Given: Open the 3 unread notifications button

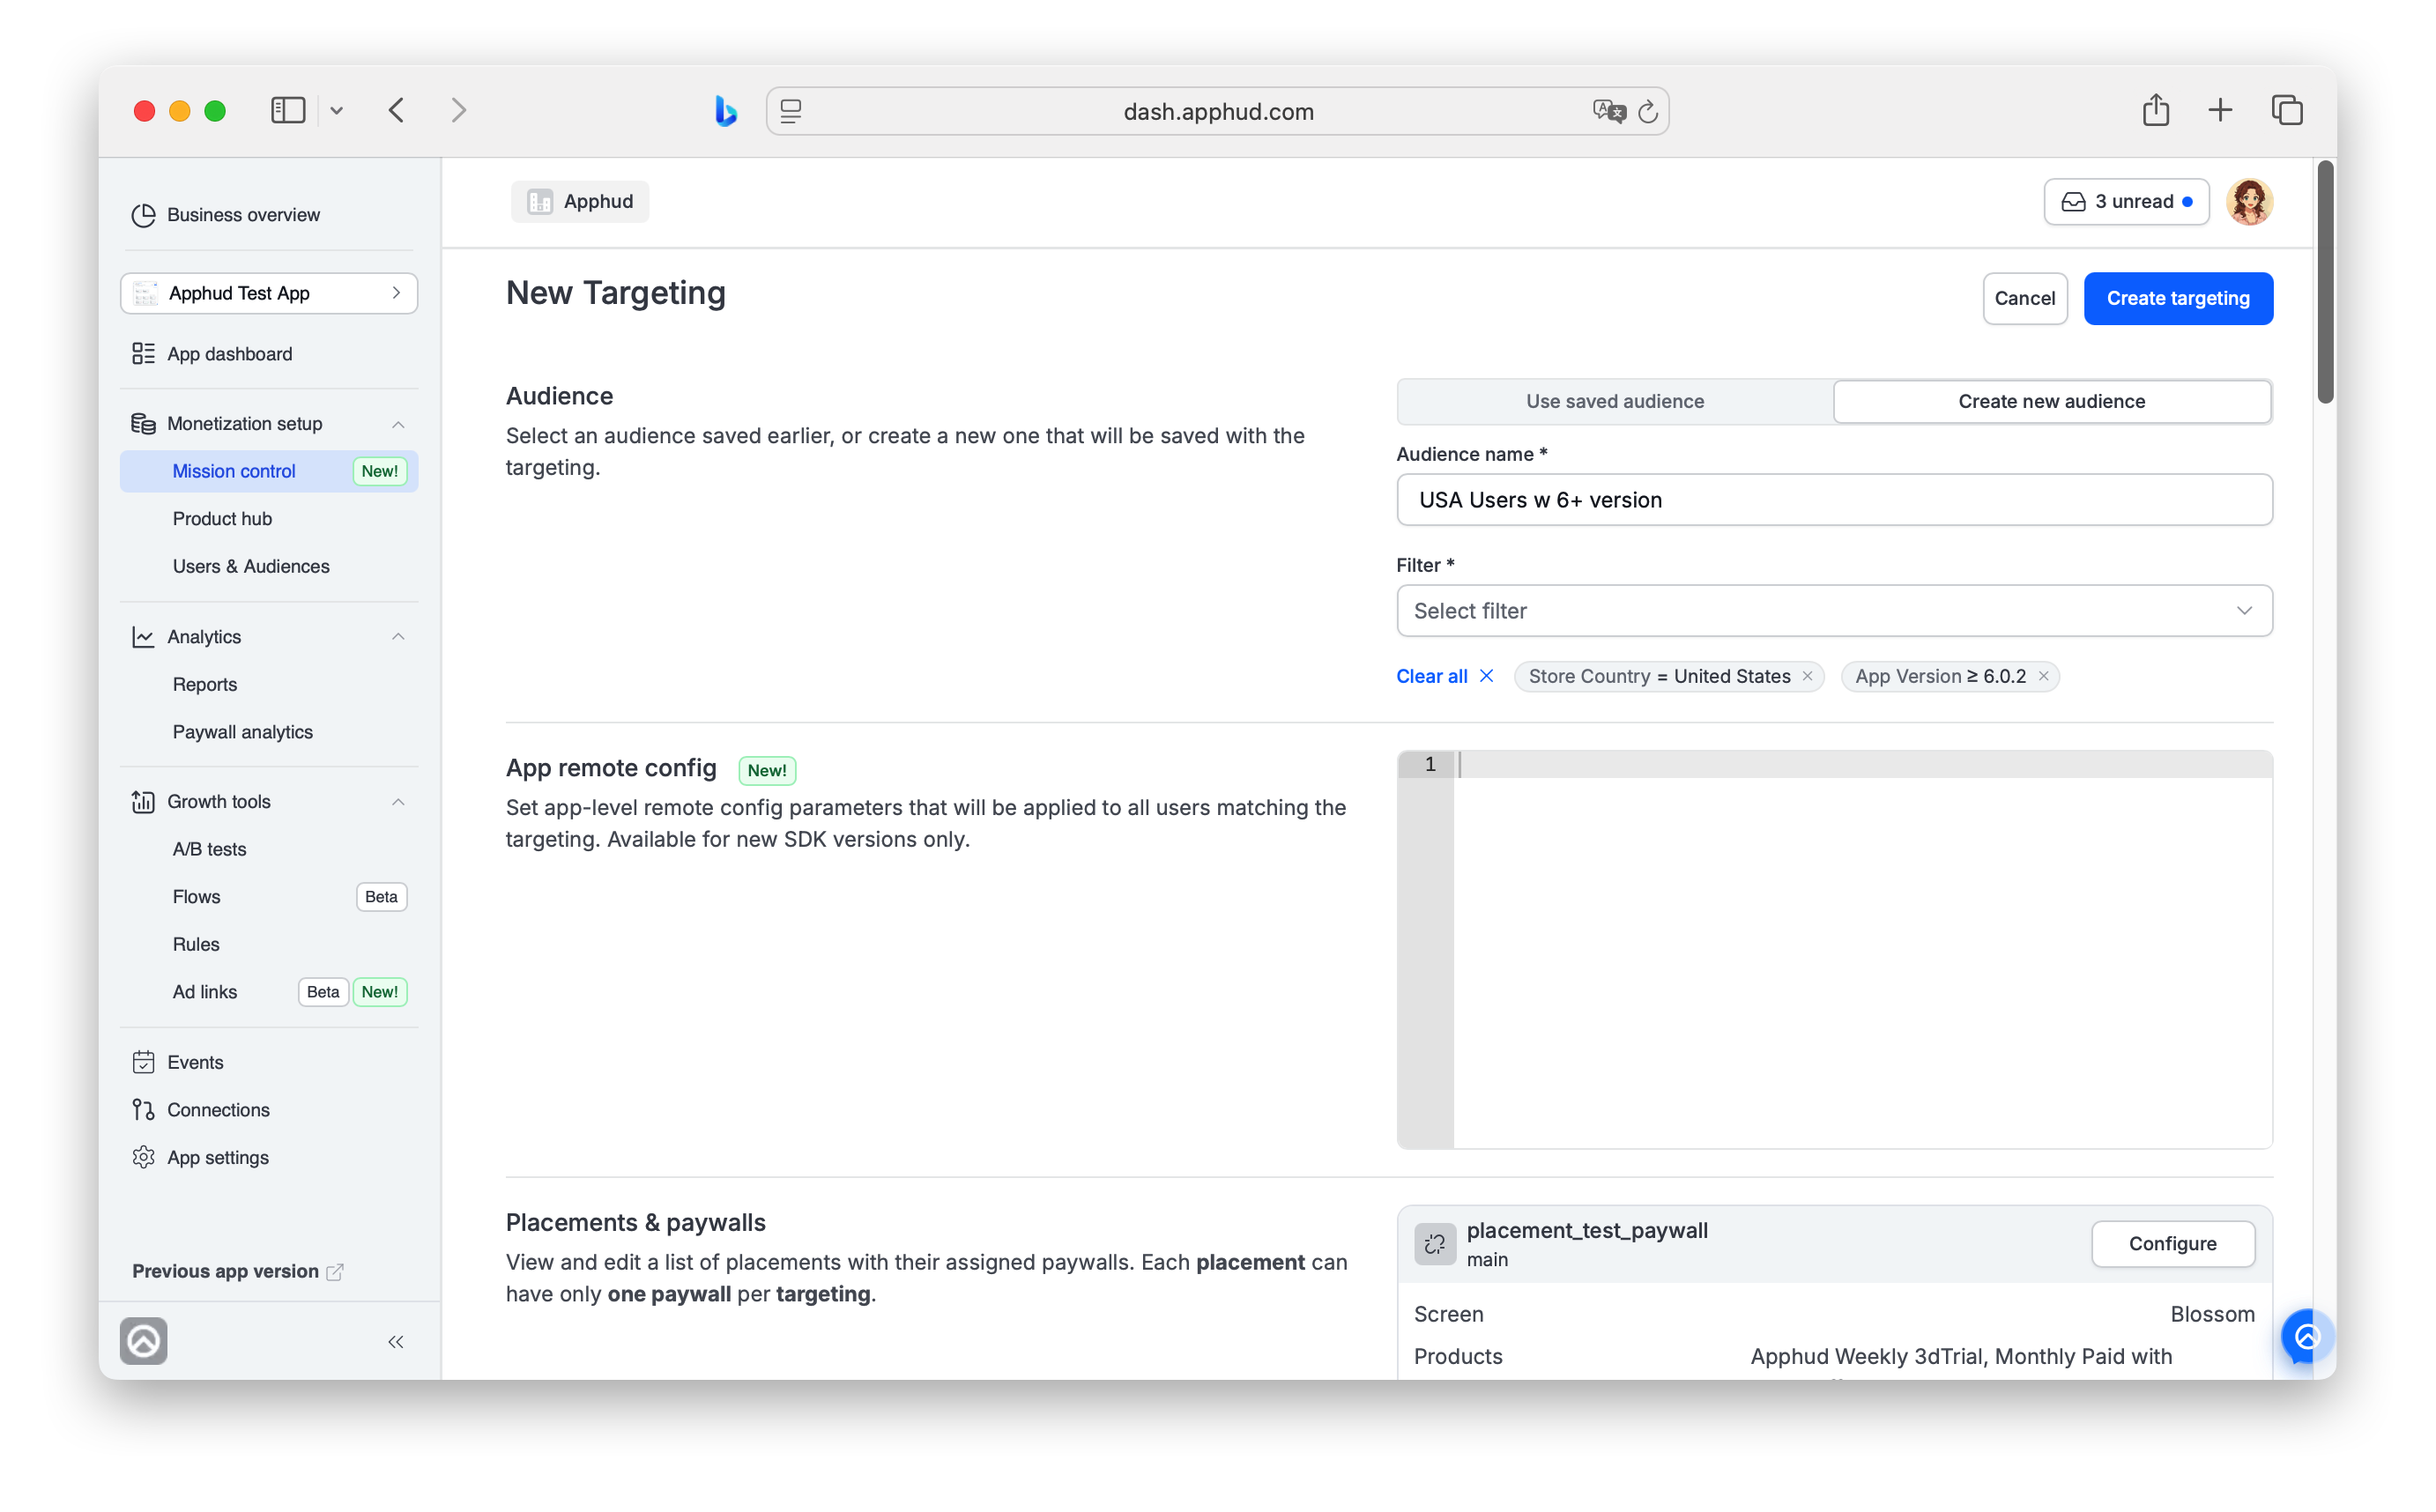Looking at the screenshot, I should 2127,202.
